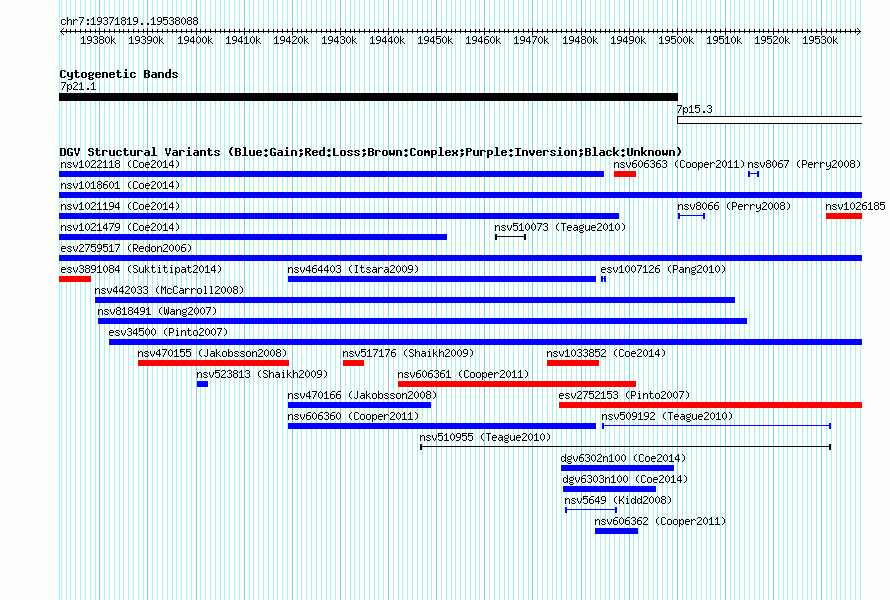Screen dimensions: 890x600
Task: Click the blue nsv470166 (Jakobsson2008) bar
Action: 359,405
